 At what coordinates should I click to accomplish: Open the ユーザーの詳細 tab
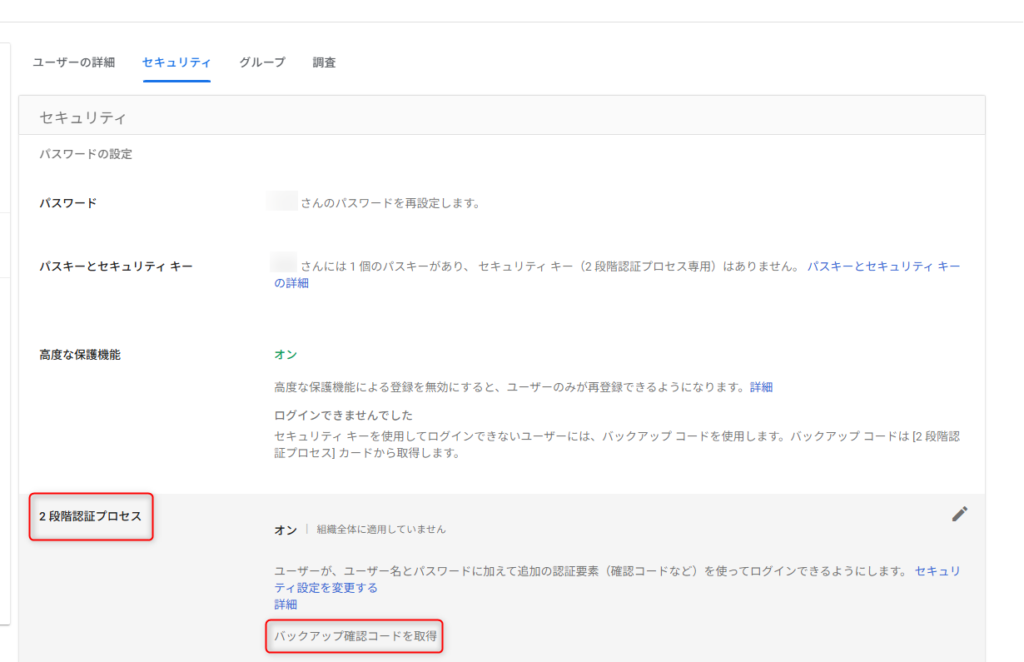[74, 62]
